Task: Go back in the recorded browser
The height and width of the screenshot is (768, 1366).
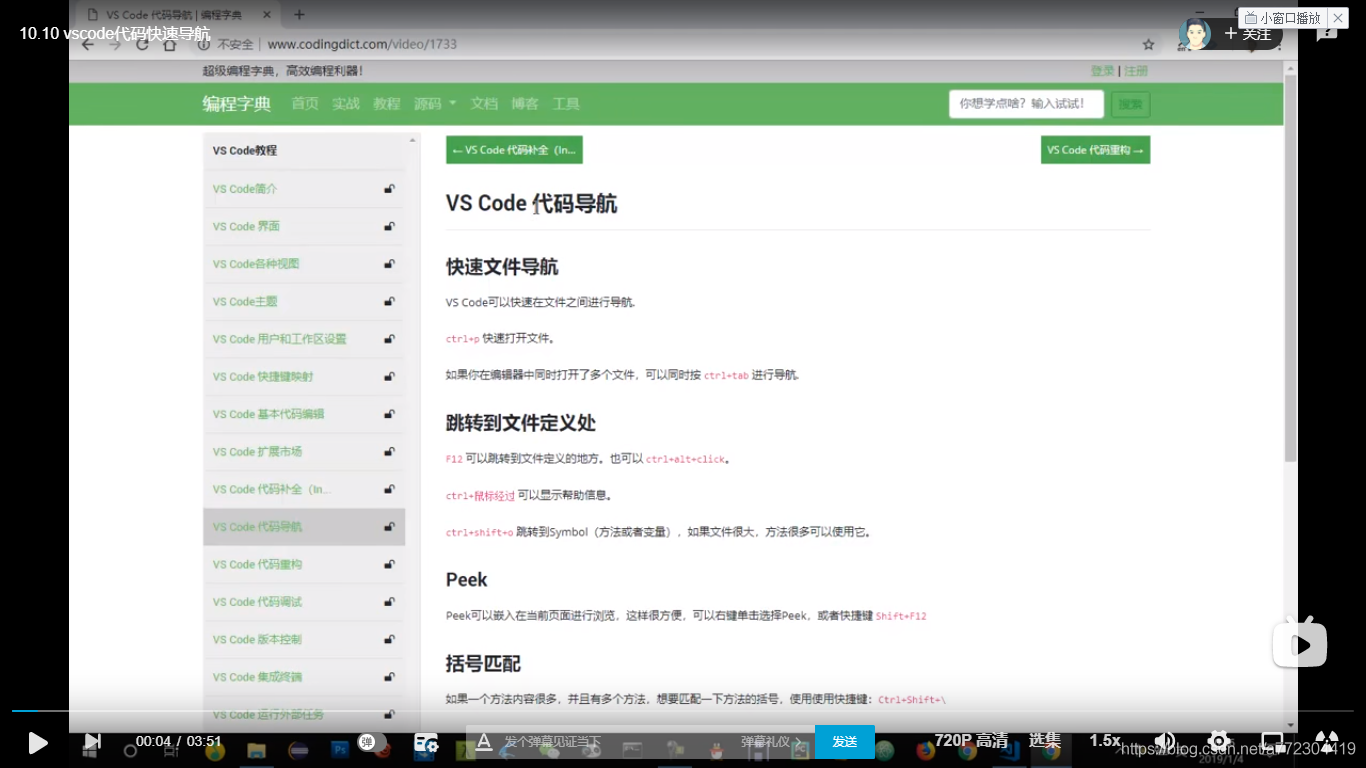Action: 88,44
